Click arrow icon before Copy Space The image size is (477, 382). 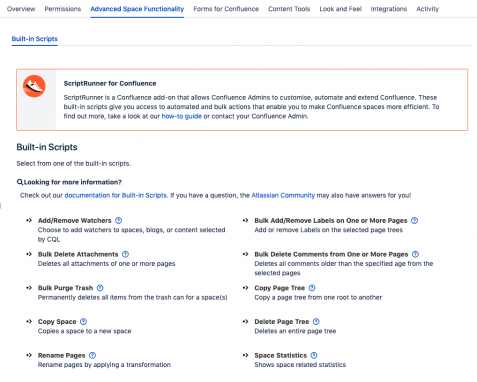(29, 321)
